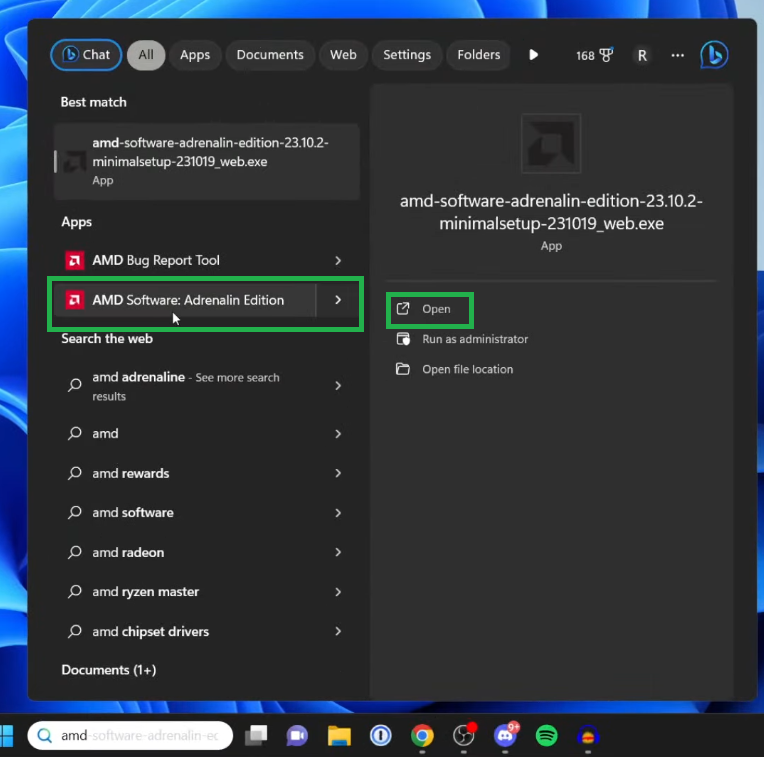764x757 pixels.
Task: Open the Windows Start button
Action: click(7, 736)
